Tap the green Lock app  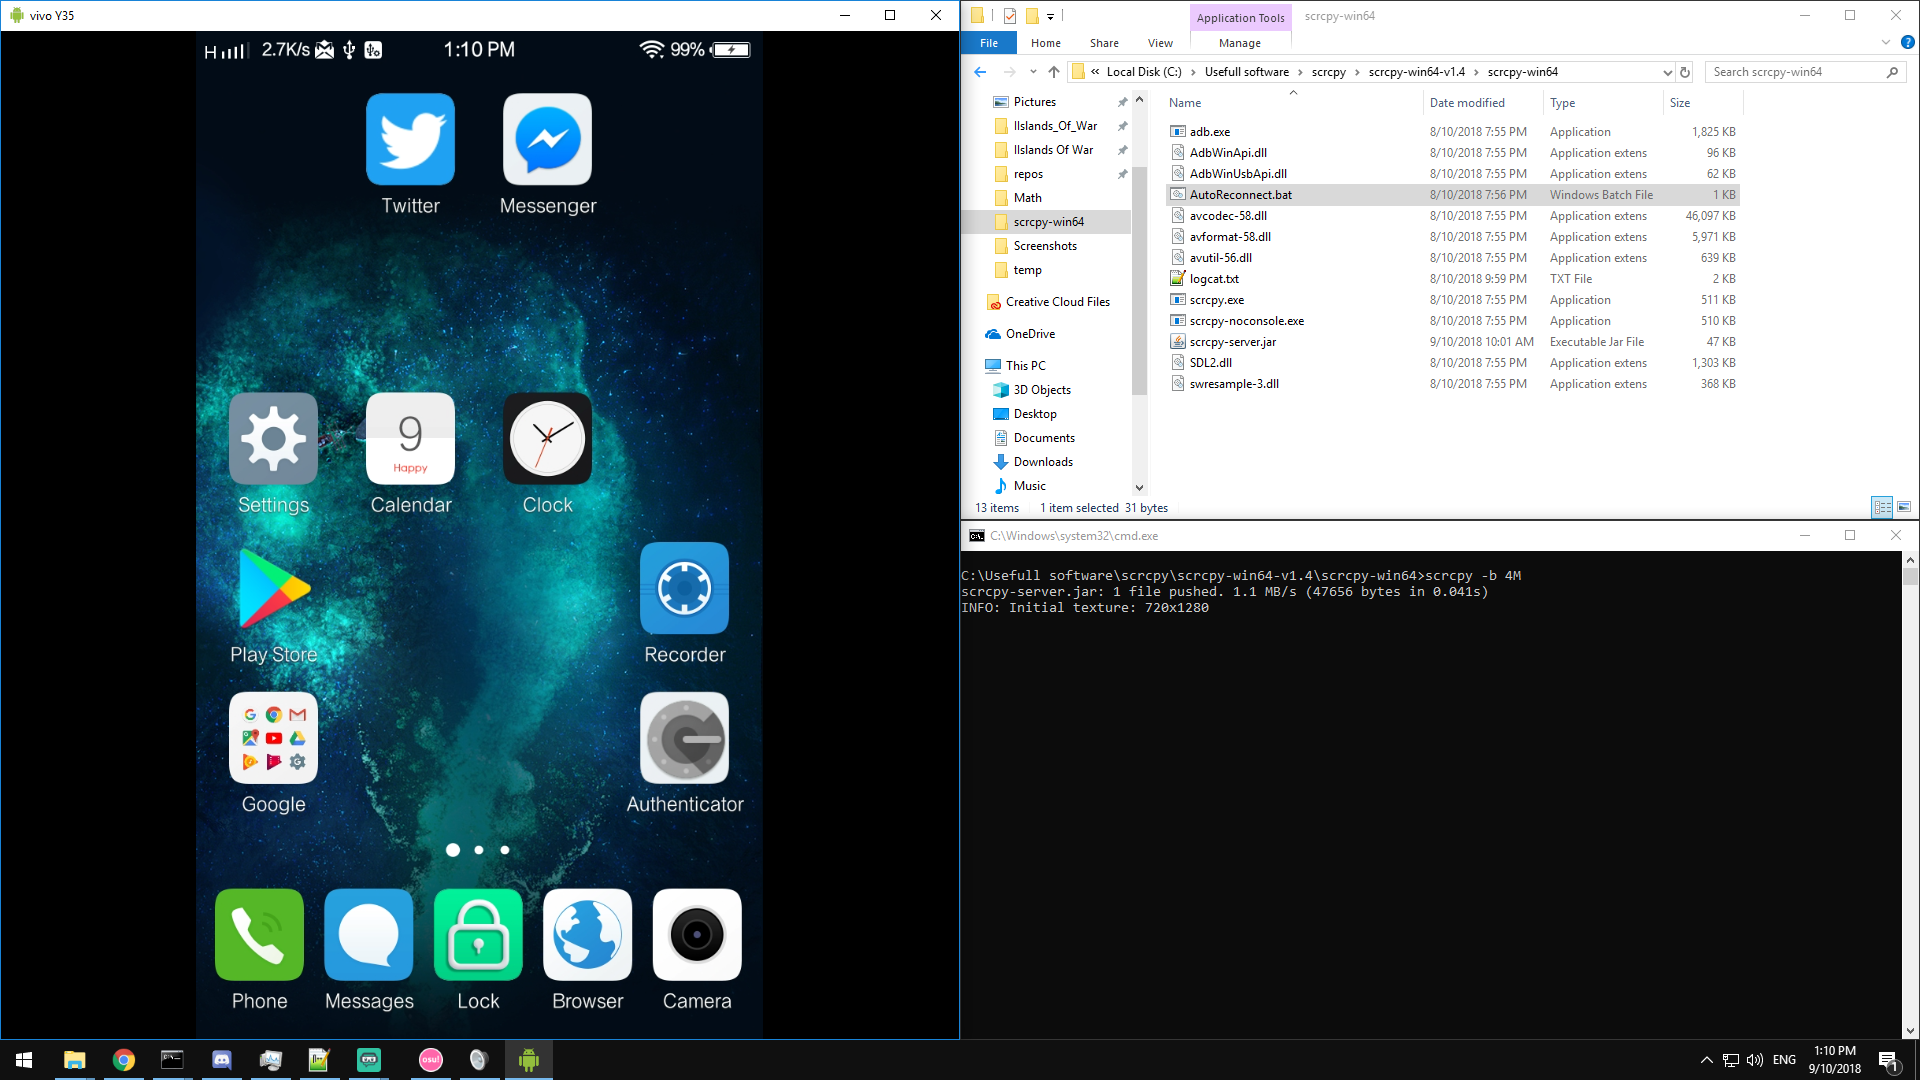[478, 935]
